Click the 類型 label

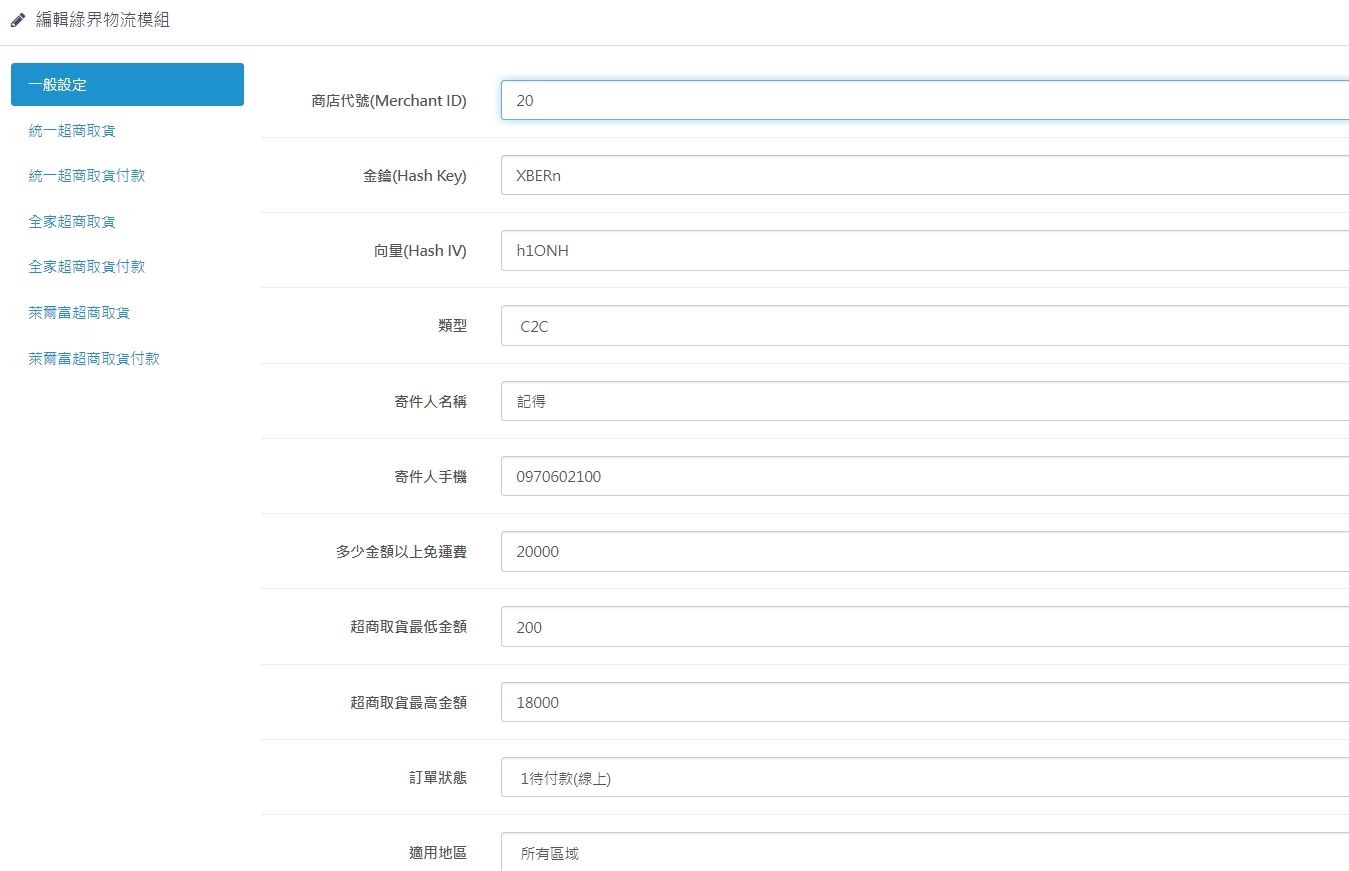452,326
